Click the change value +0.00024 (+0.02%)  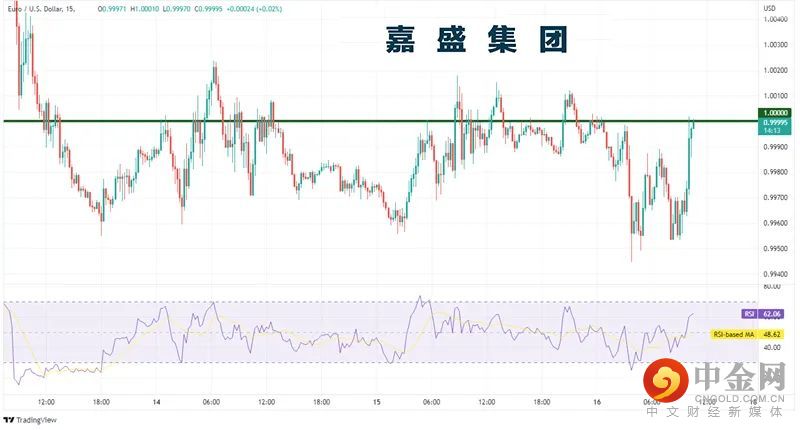tap(254, 9)
